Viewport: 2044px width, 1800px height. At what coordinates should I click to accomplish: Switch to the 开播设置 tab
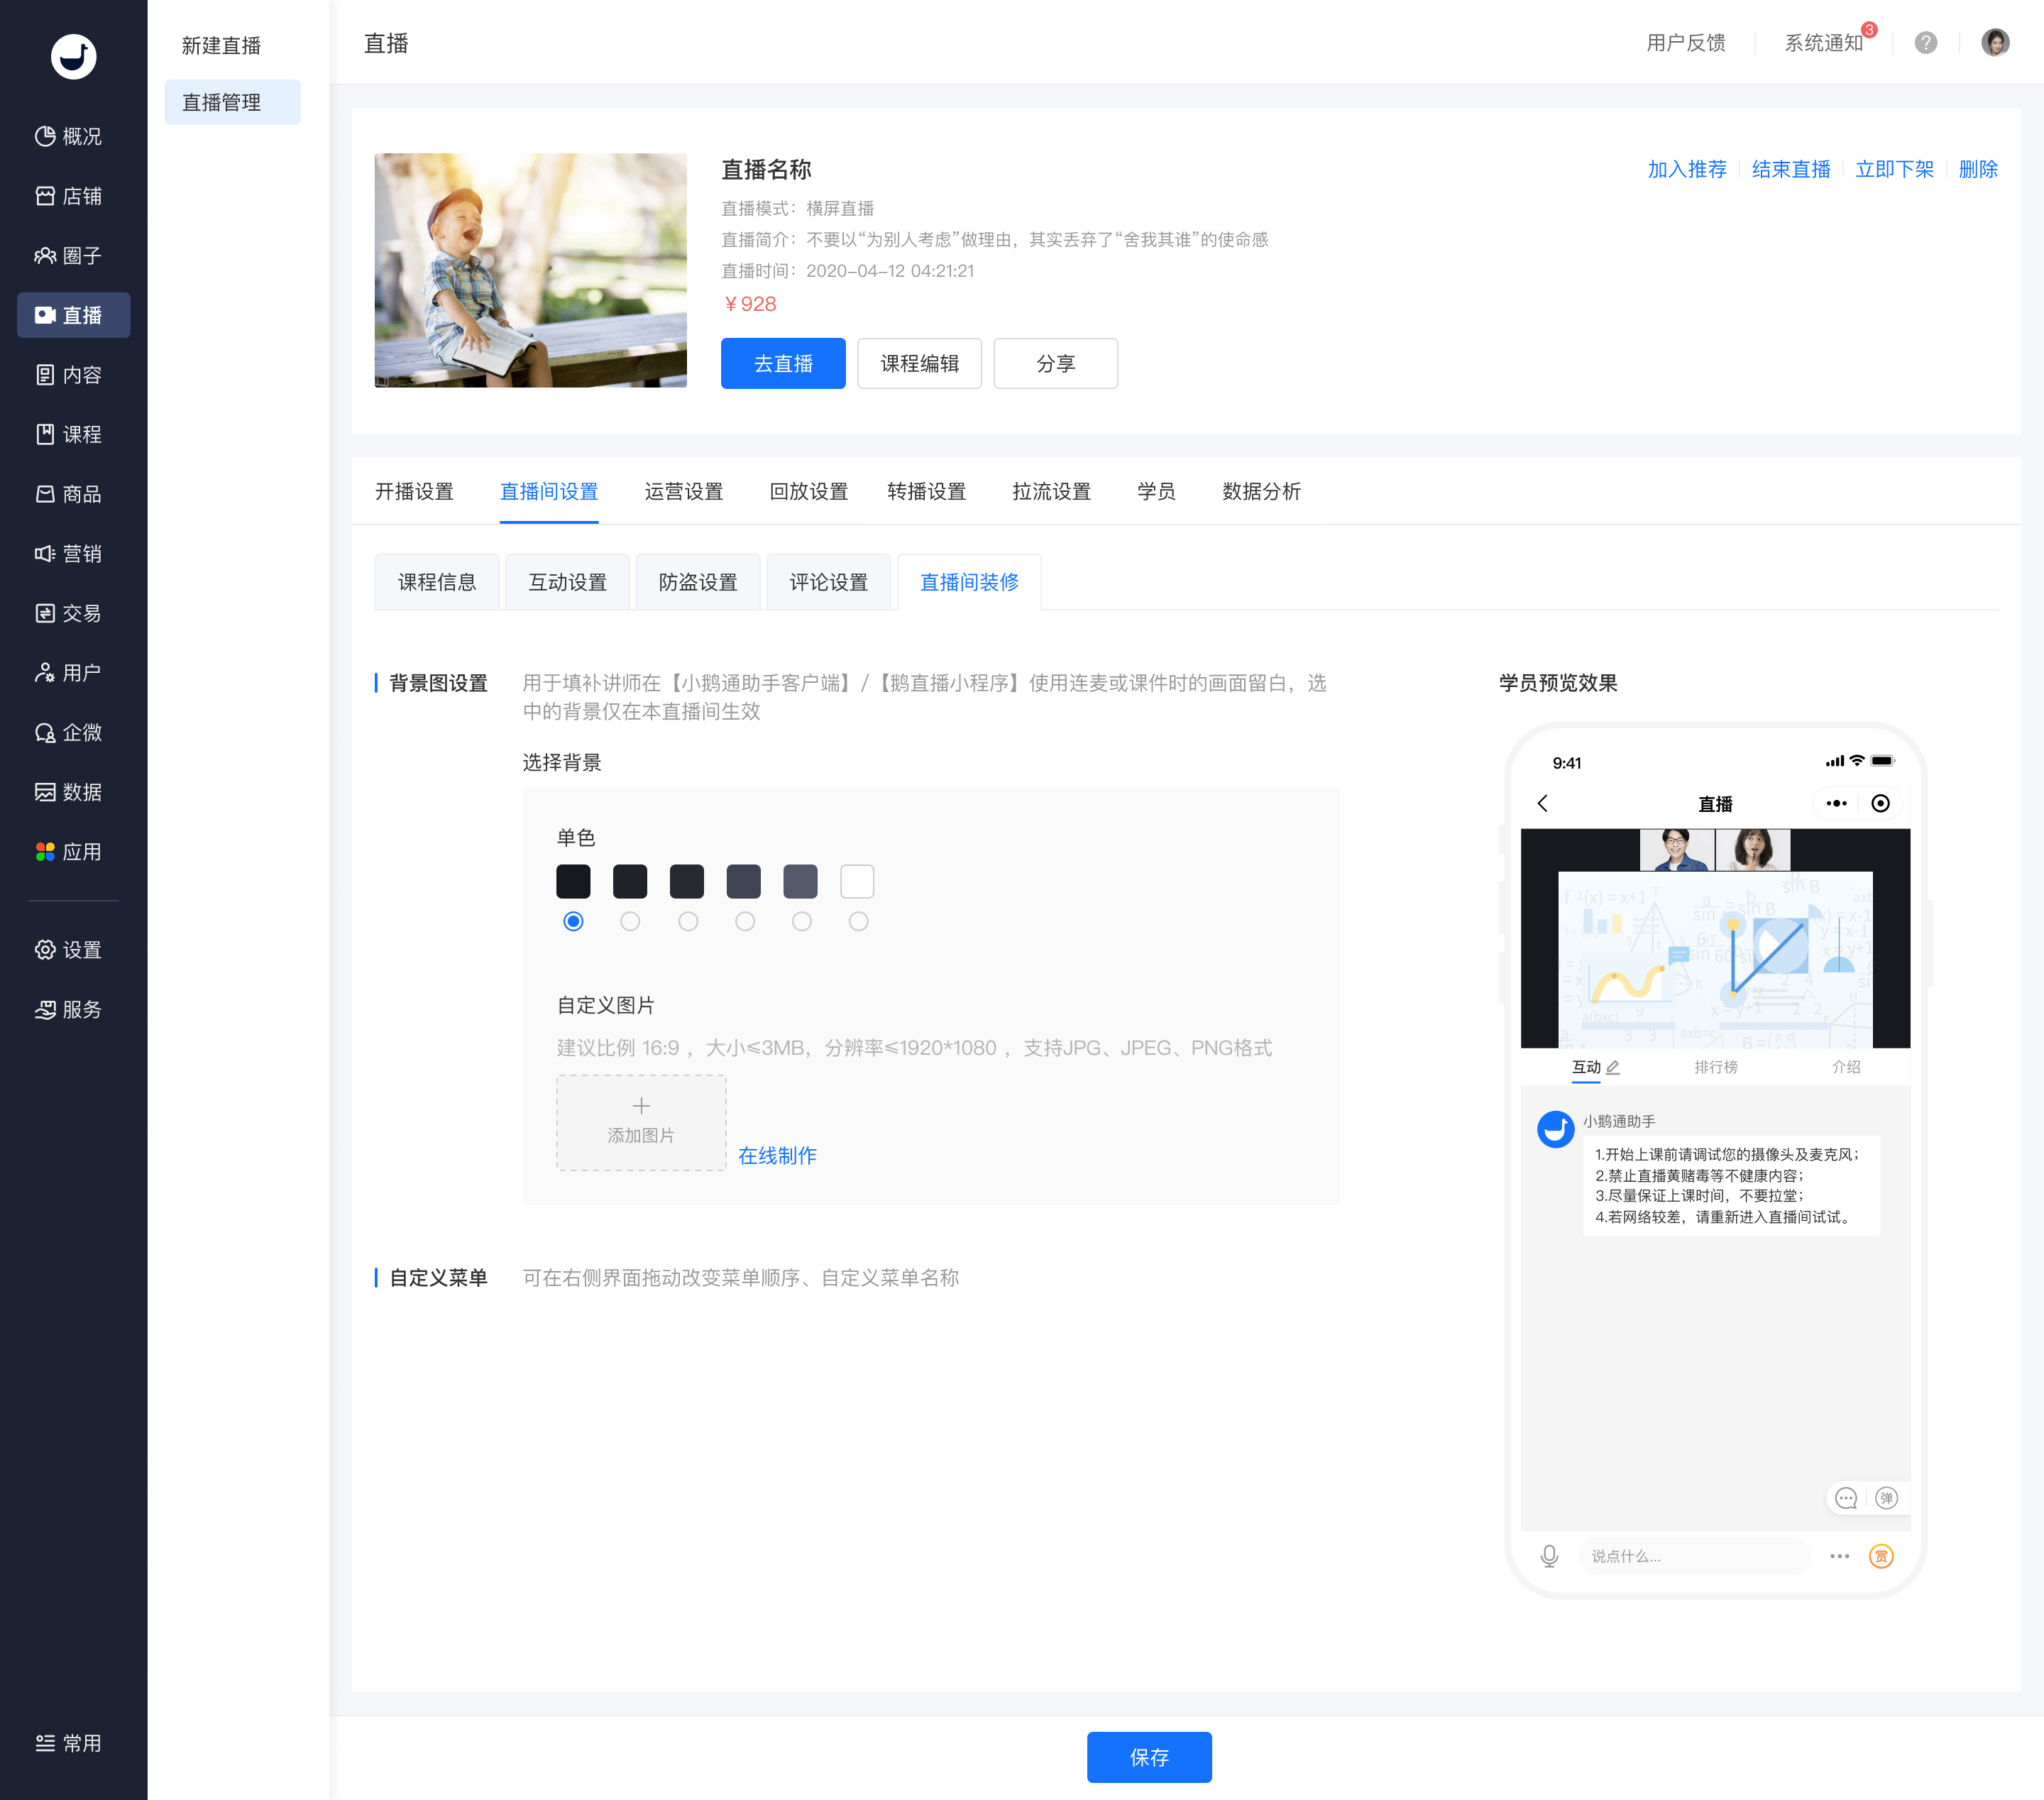pyautogui.click(x=414, y=491)
